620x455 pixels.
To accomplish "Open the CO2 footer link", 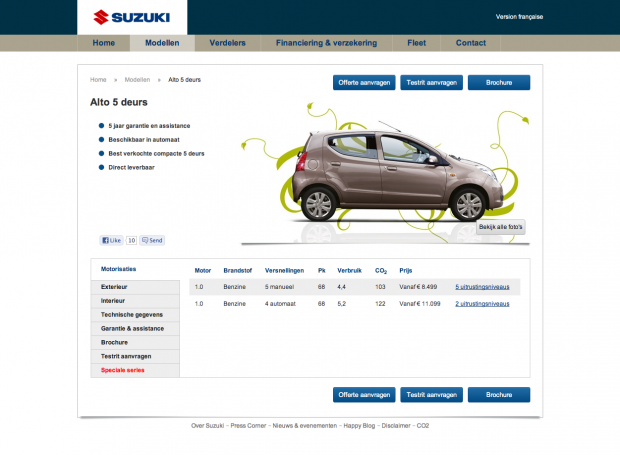I will [423, 426].
